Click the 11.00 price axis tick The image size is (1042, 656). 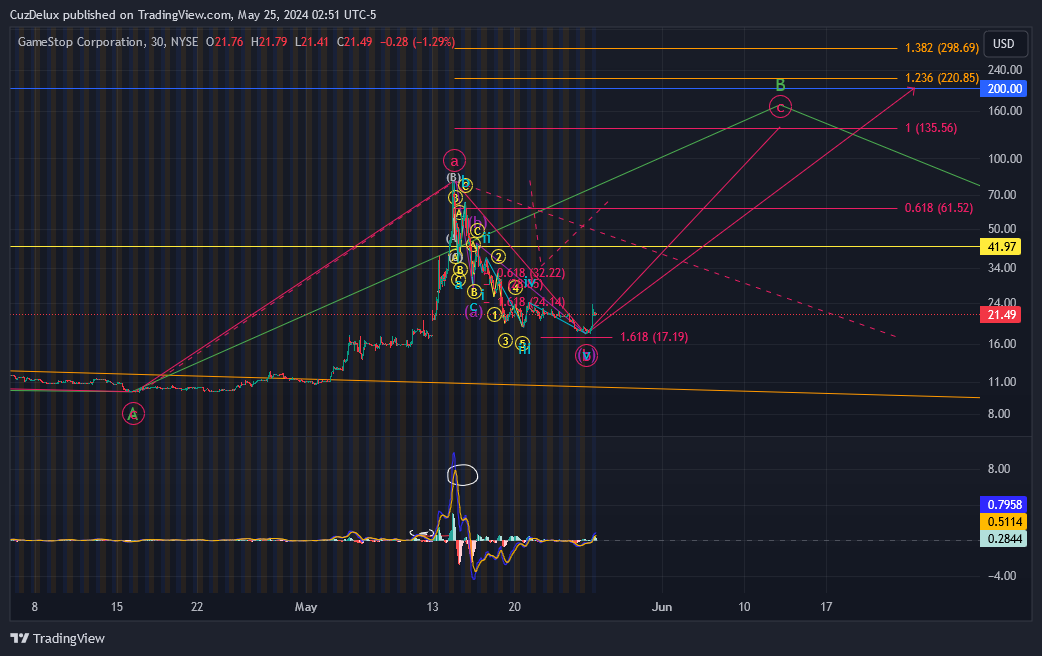click(x=1002, y=382)
